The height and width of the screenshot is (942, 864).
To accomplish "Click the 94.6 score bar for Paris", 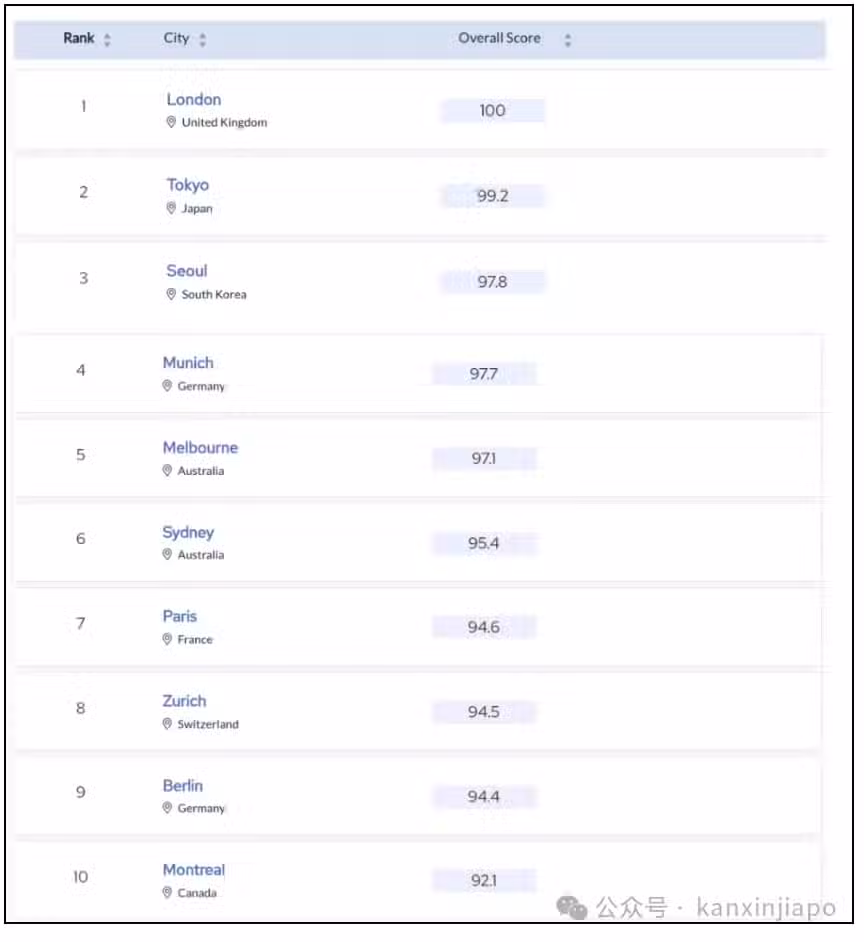I will pyautogui.click(x=484, y=627).
